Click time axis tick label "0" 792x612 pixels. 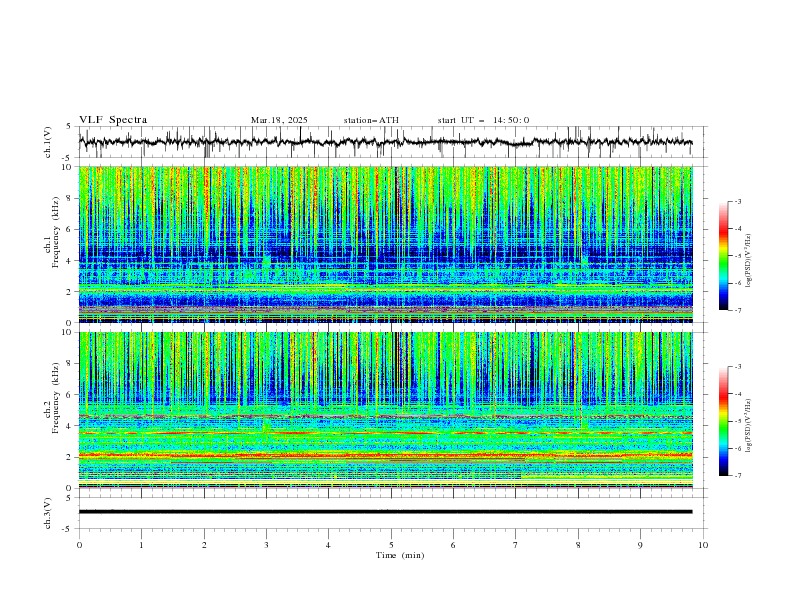pos(79,545)
